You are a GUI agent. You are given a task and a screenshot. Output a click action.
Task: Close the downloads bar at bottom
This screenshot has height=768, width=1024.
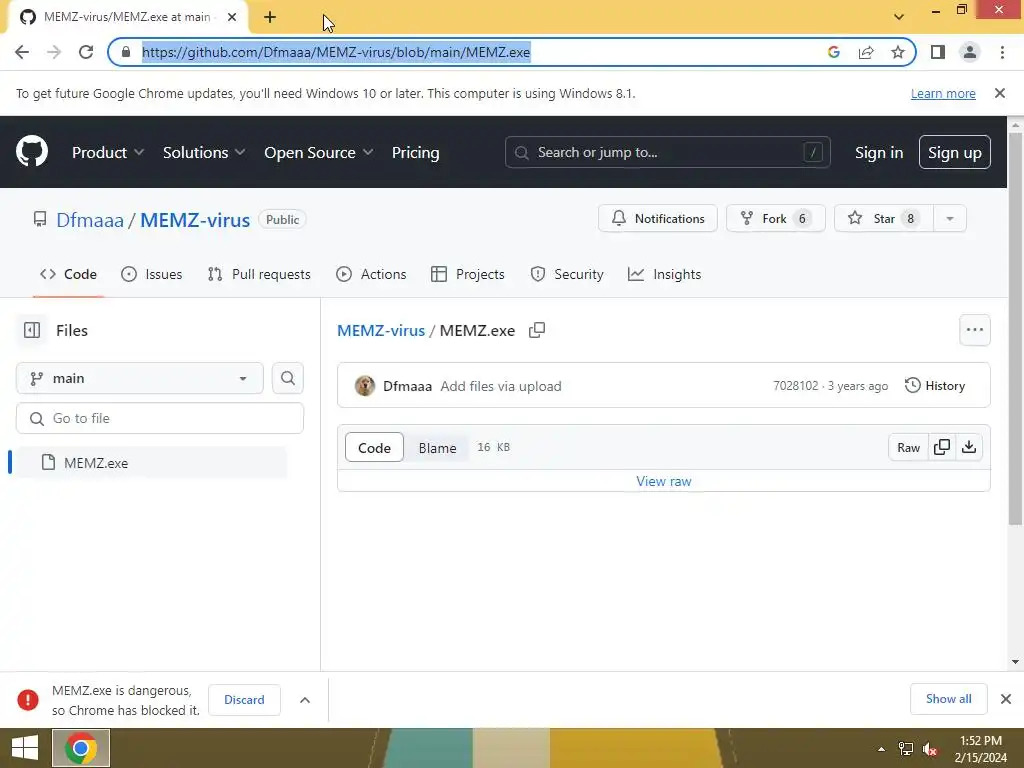pos(1006,699)
